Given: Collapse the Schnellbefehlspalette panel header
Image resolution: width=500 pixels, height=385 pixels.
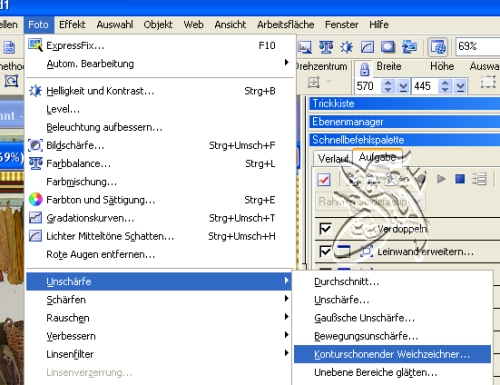Looking at the screenshot, I should (x=405, y=140).
